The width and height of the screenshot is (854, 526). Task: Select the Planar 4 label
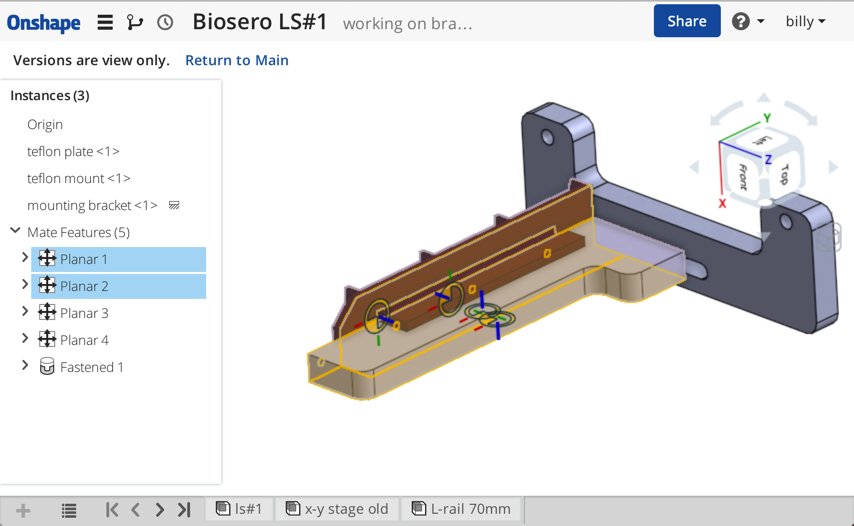tap(84, 340)
